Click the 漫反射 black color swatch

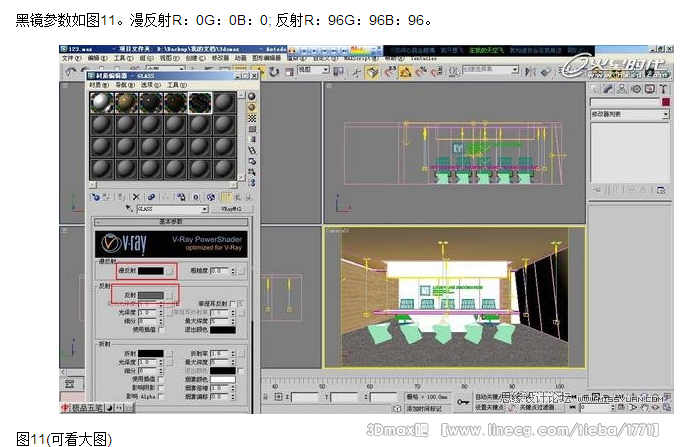tap(151, 271)
